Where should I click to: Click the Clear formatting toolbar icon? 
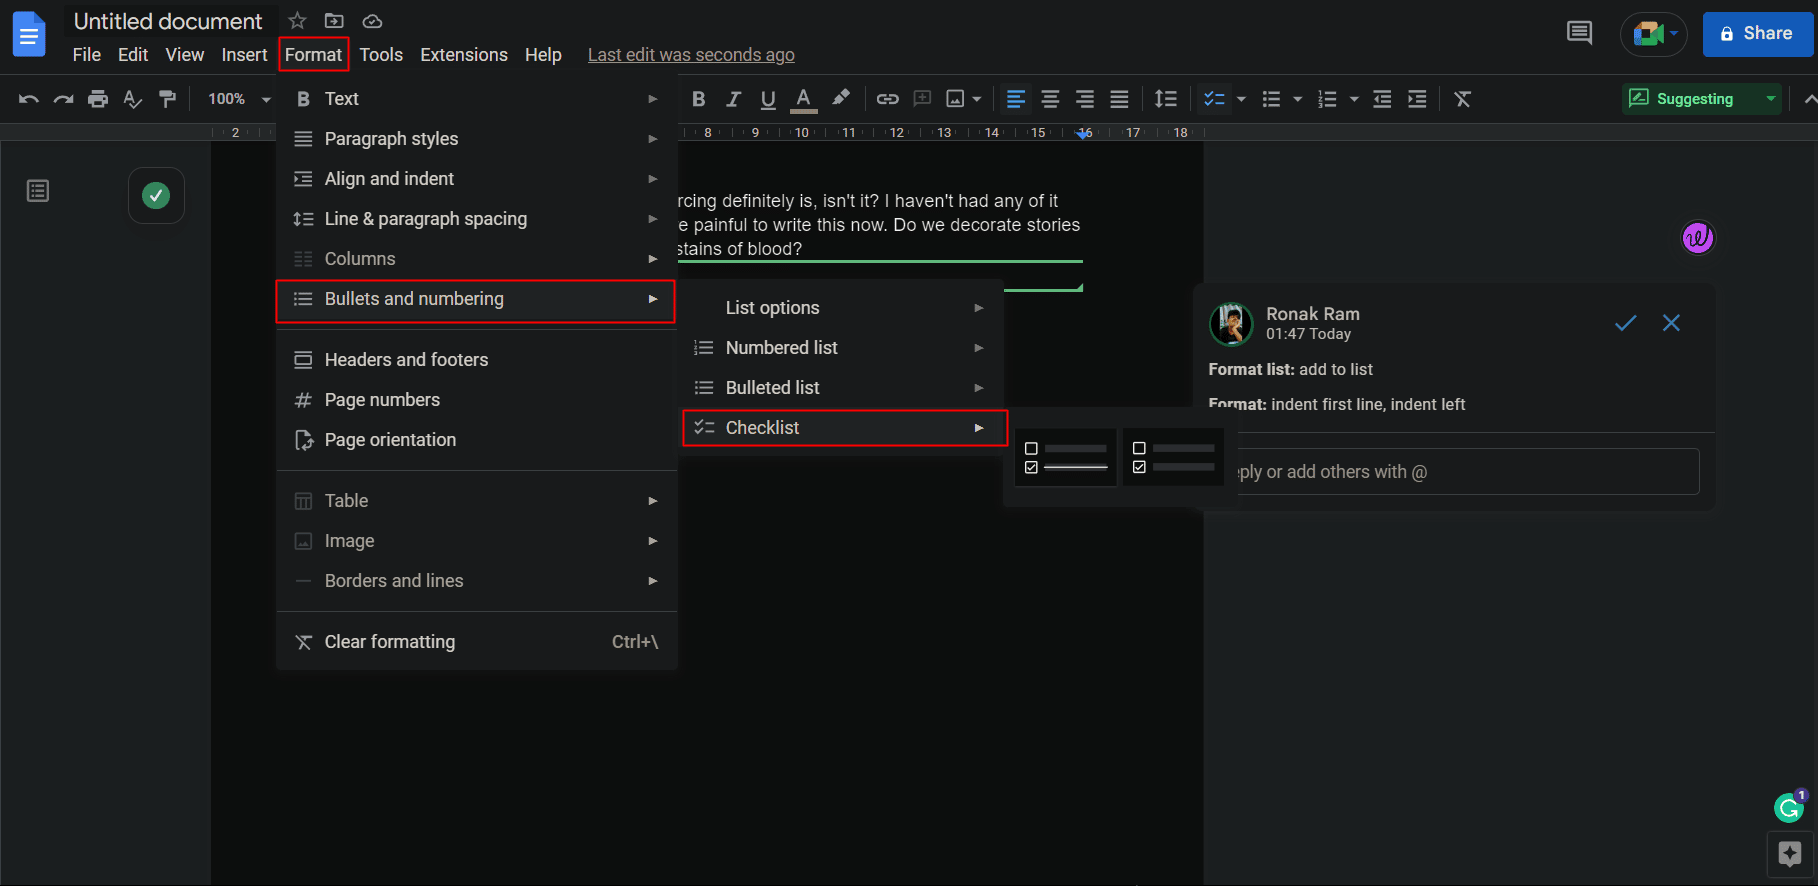click(x=1463, y=99)
